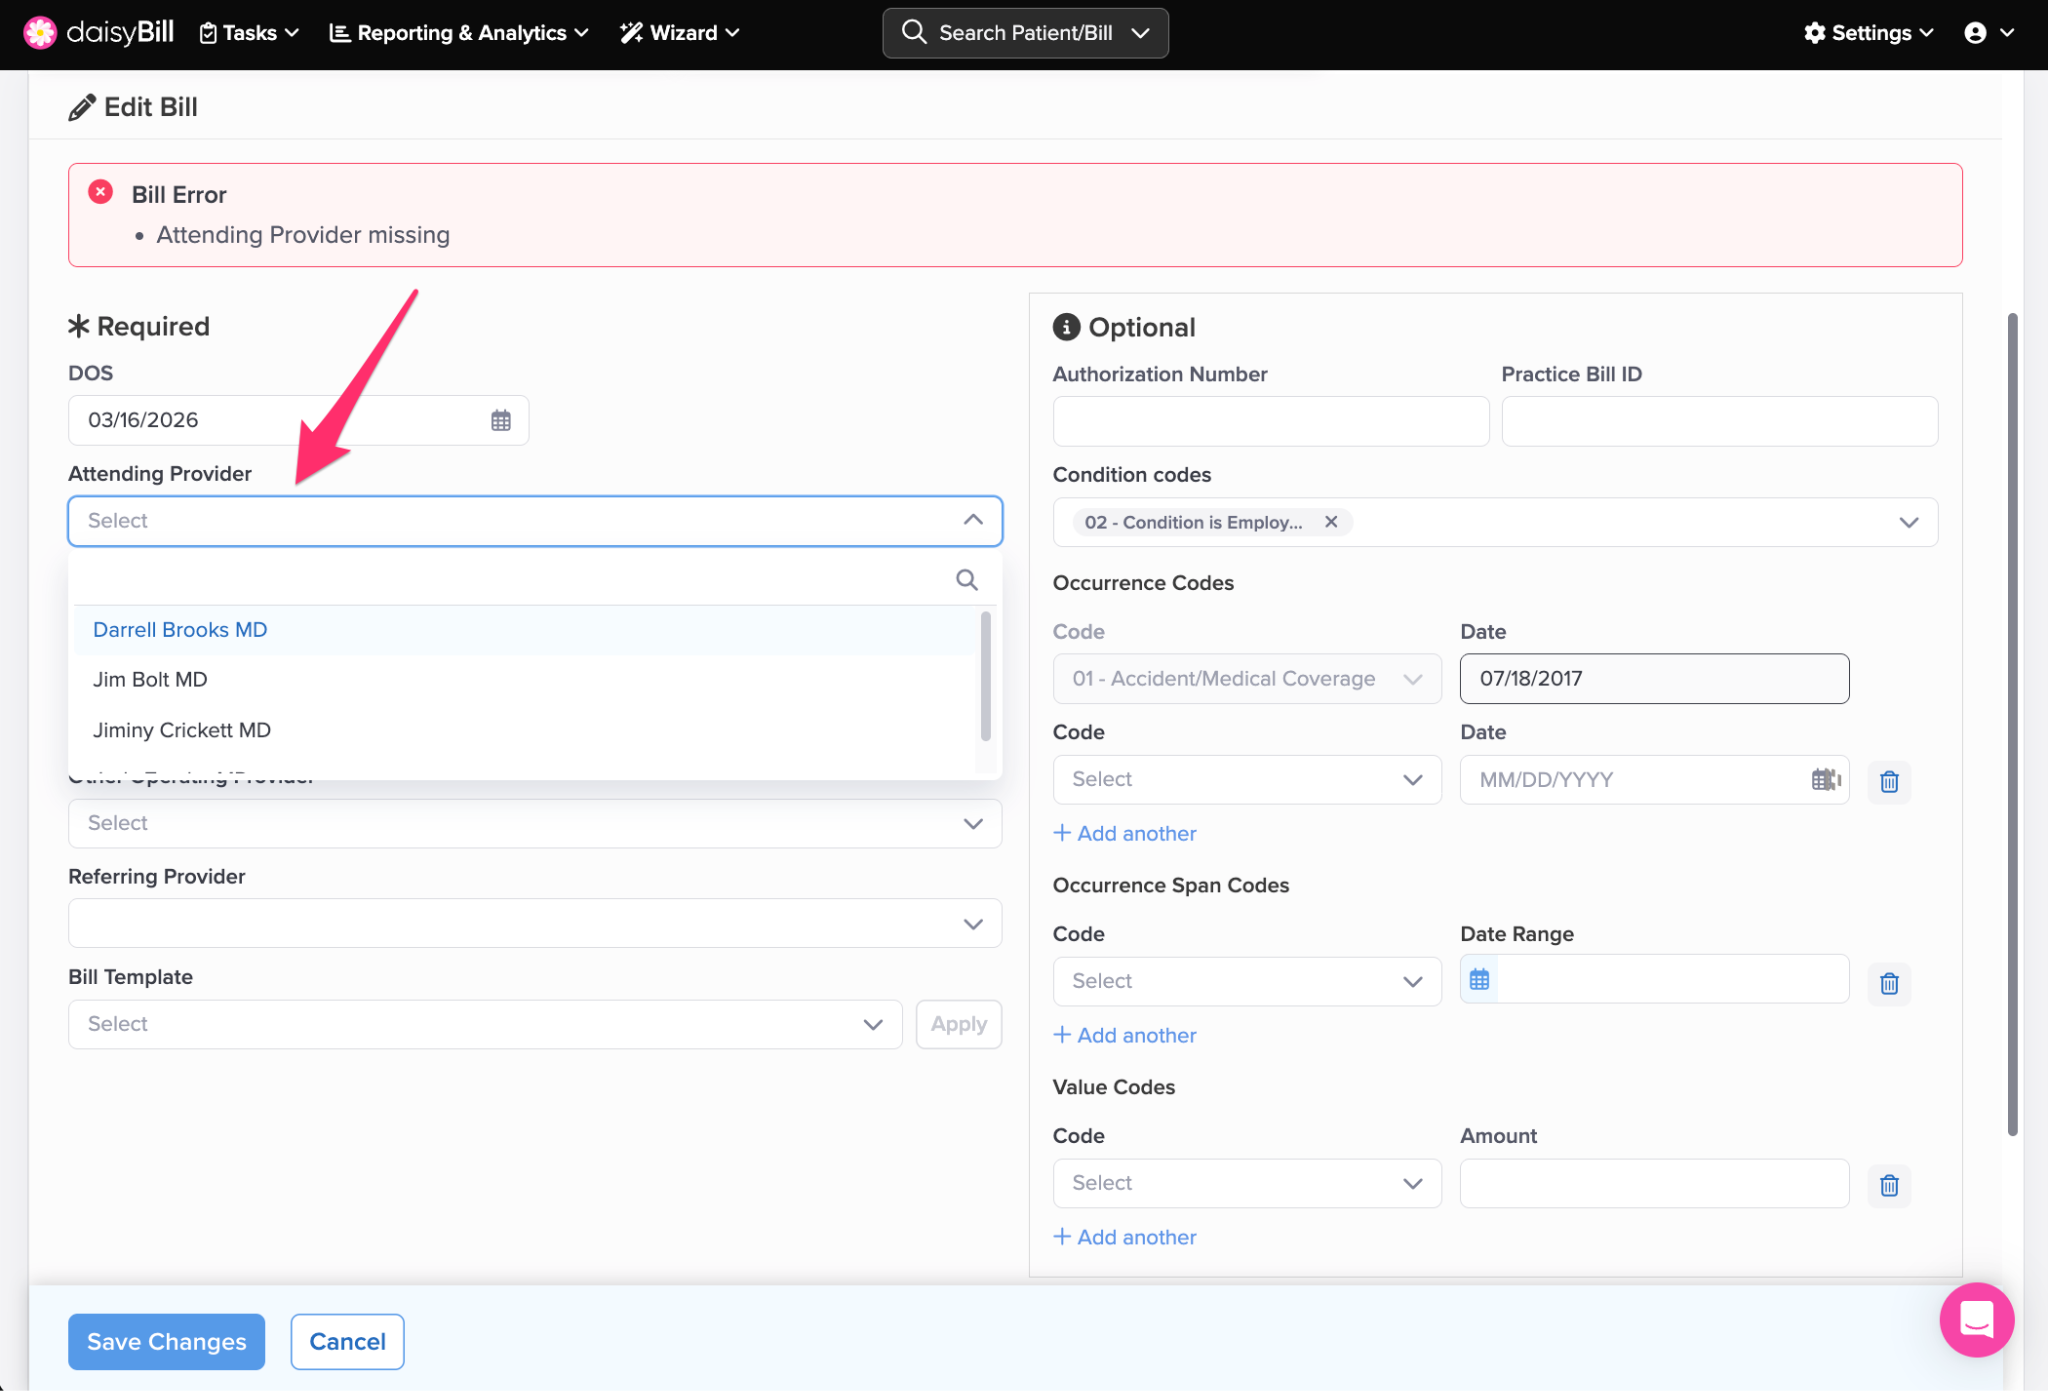Collapse the Attending Provider dropdown
2048x1391 pixels.
[x=973, y=521]
